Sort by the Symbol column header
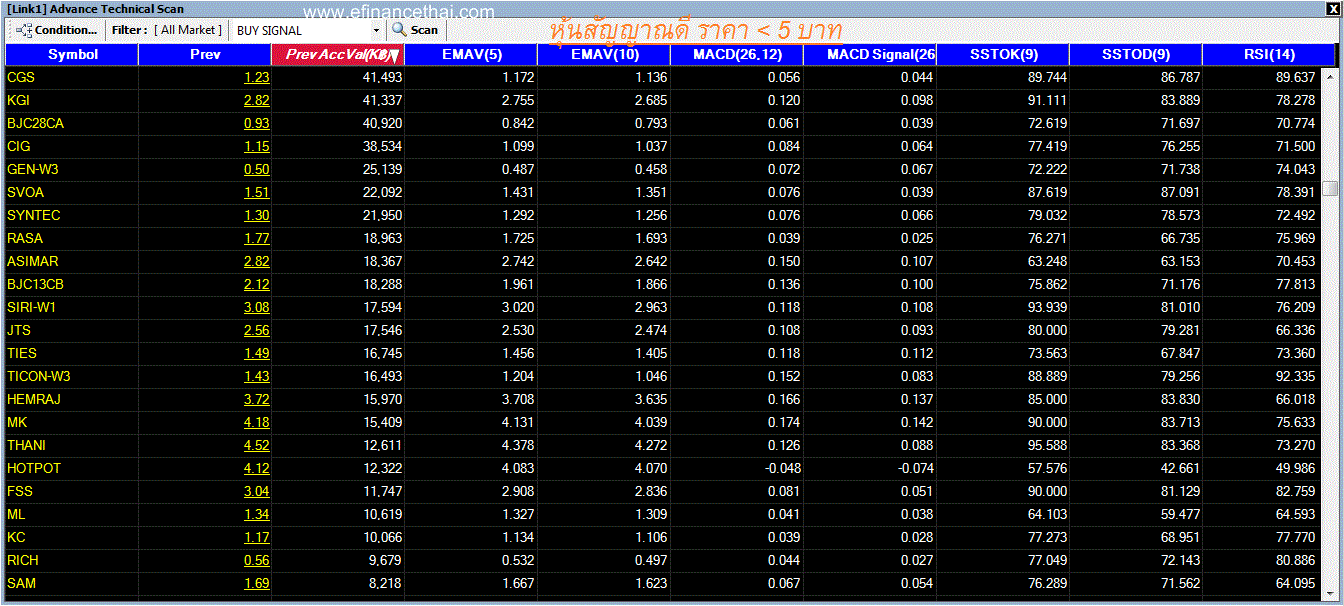Screen dimensions: 1344x606 (x=72, y=54)
